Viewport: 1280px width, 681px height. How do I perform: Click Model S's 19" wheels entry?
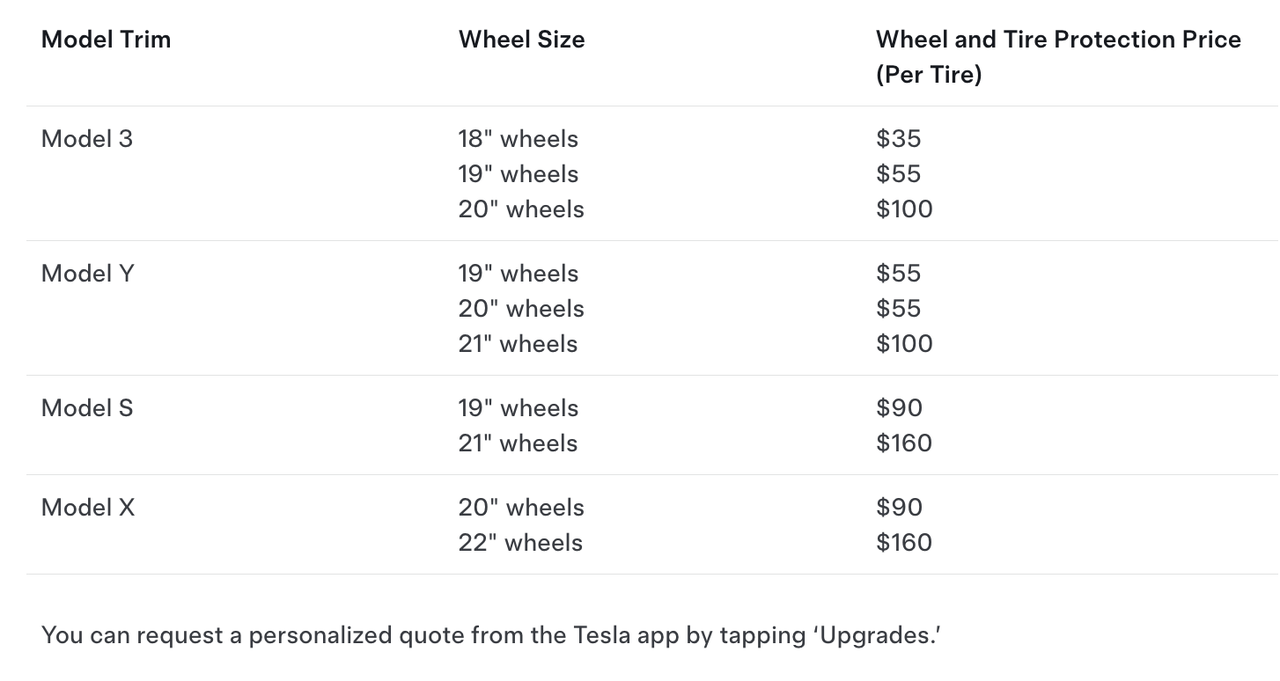(x=518, y=408)
